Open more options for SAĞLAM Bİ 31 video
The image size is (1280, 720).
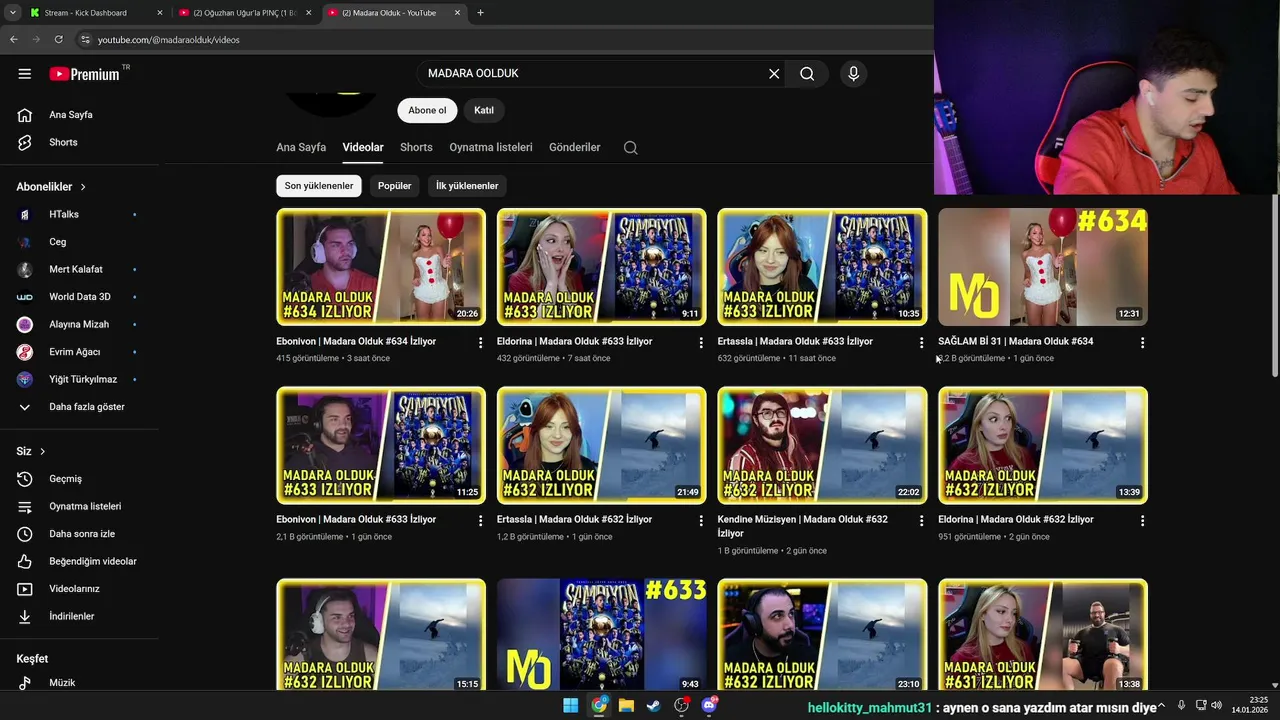click(x=1142, y=343)
